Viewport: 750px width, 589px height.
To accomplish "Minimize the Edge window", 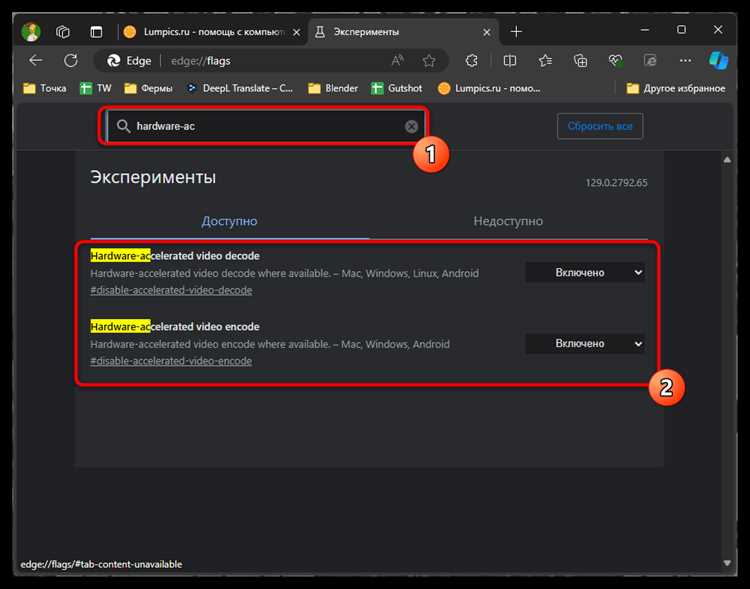I will pyautogui.click(x=645, y=30).
